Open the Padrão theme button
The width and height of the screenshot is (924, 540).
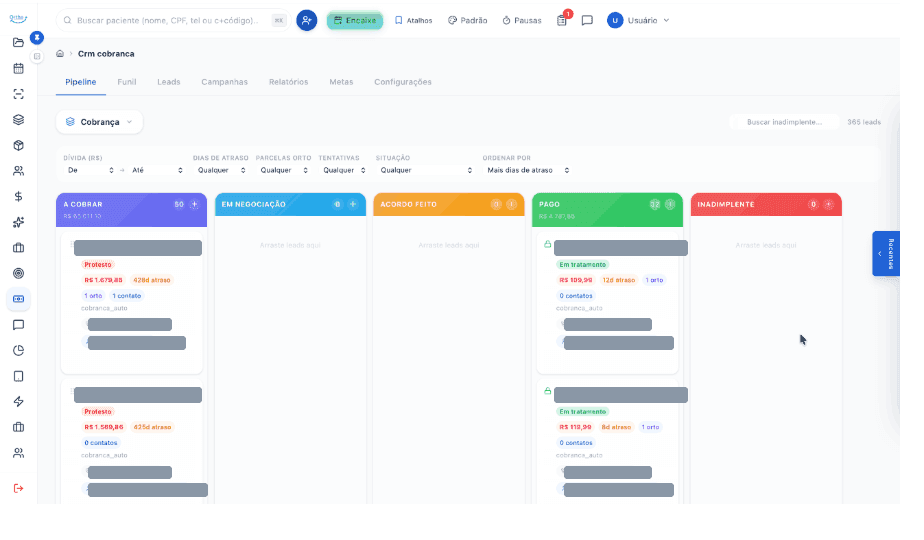[468, 20]
